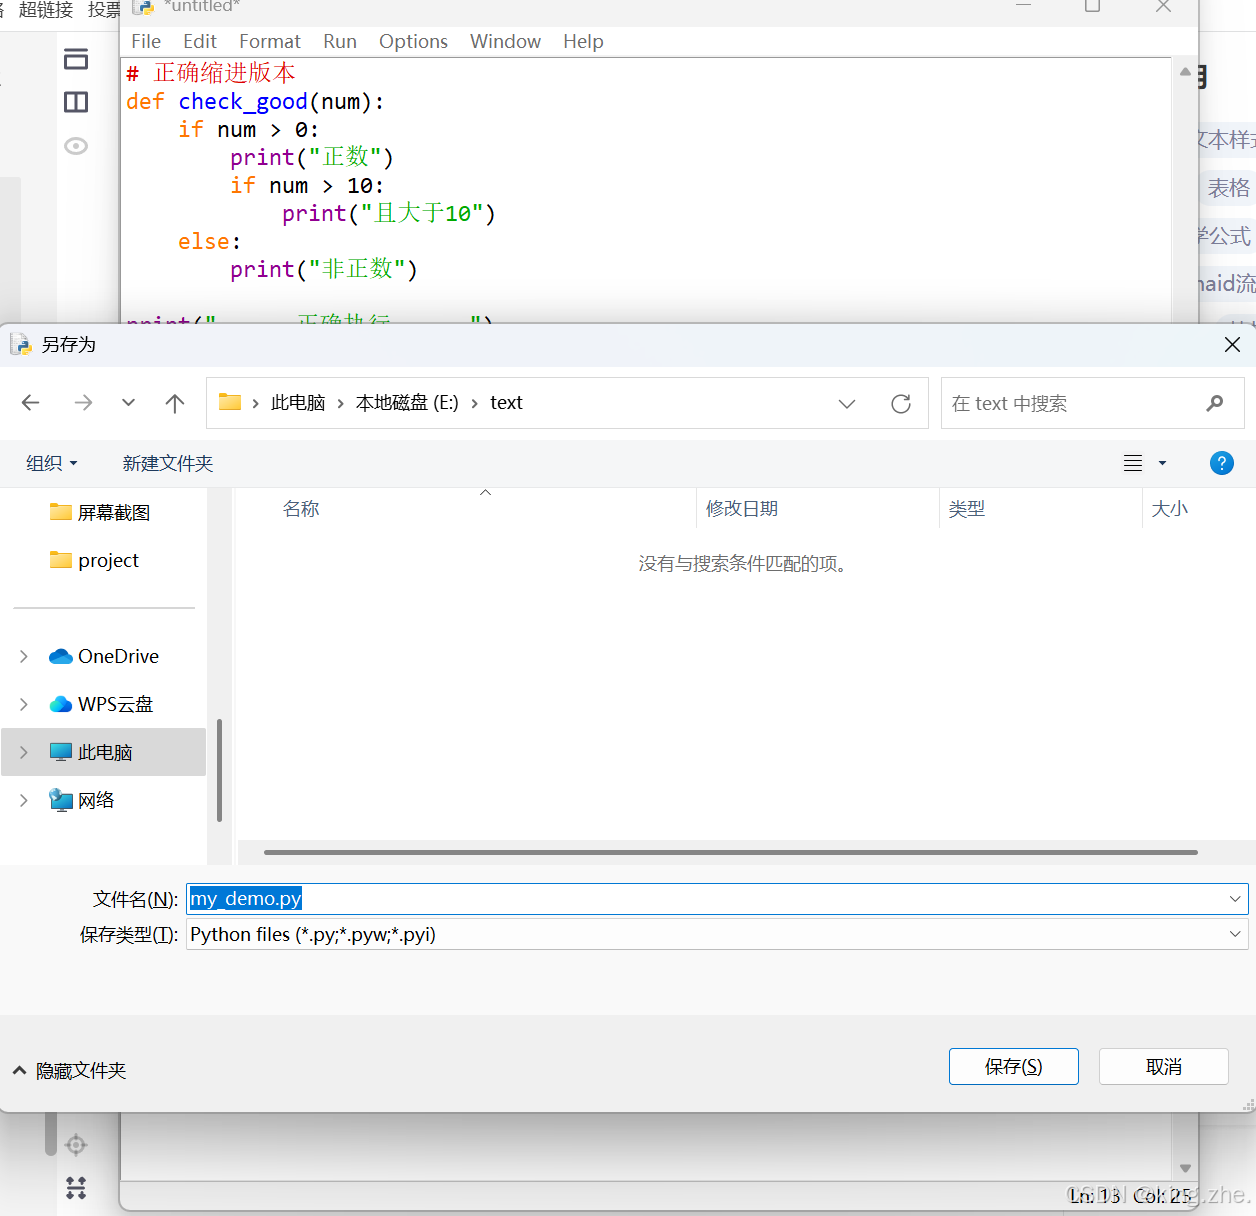This screenshot has height=1216, width=1256.
Task: Click the 保存(S) button
Action: pyautogui.click(x=1013, y=1067)
